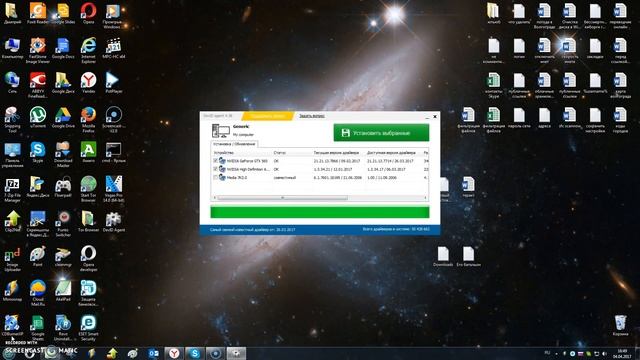Select the yellow tab in DevID Agent title bar

tap(268, 116)
